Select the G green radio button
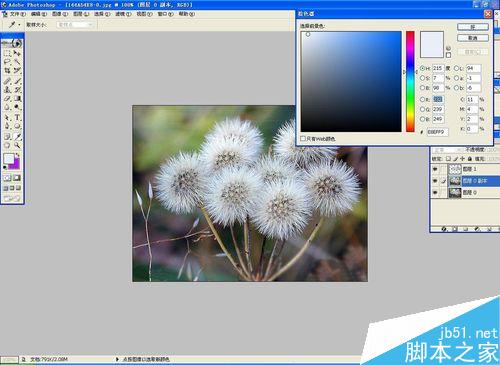This screenshot has width=500, height=365. tap(422, 109)
